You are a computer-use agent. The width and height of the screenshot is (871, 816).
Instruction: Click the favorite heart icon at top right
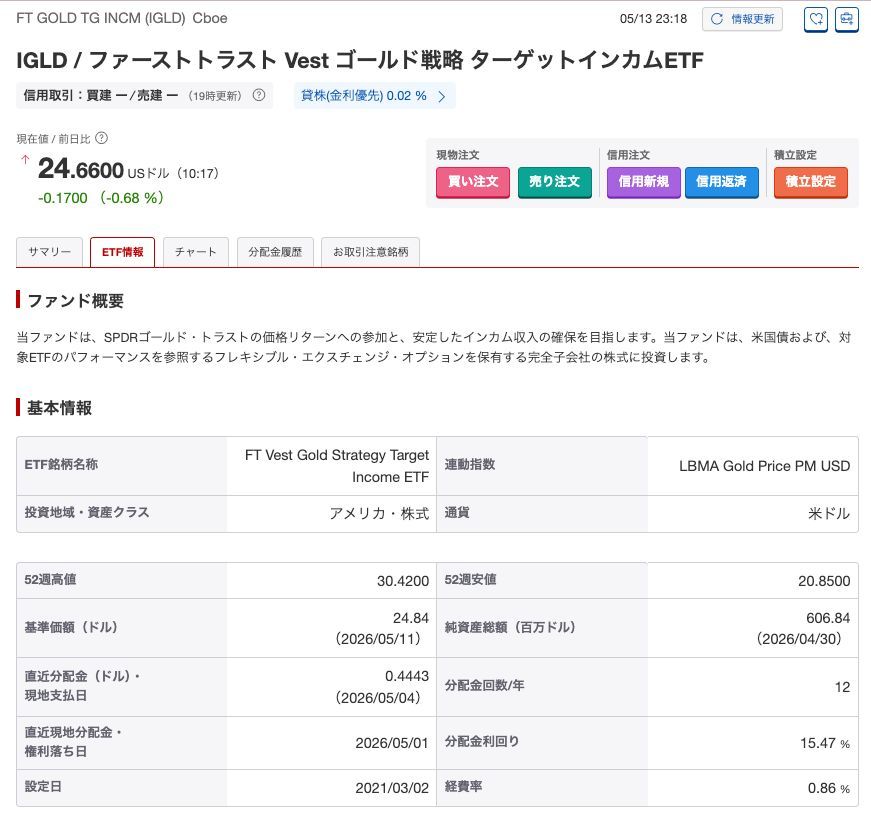(815, 19)
